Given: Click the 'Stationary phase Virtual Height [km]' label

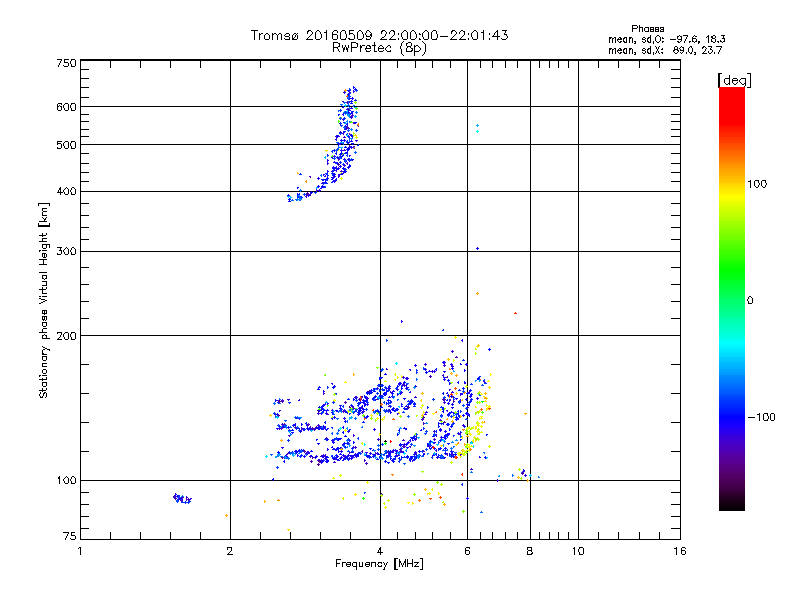Looking at the screenshot, I should [44, 301].
